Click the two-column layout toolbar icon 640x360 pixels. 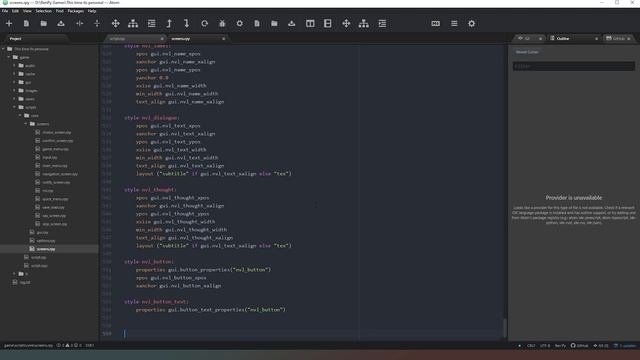click(310, 24)
